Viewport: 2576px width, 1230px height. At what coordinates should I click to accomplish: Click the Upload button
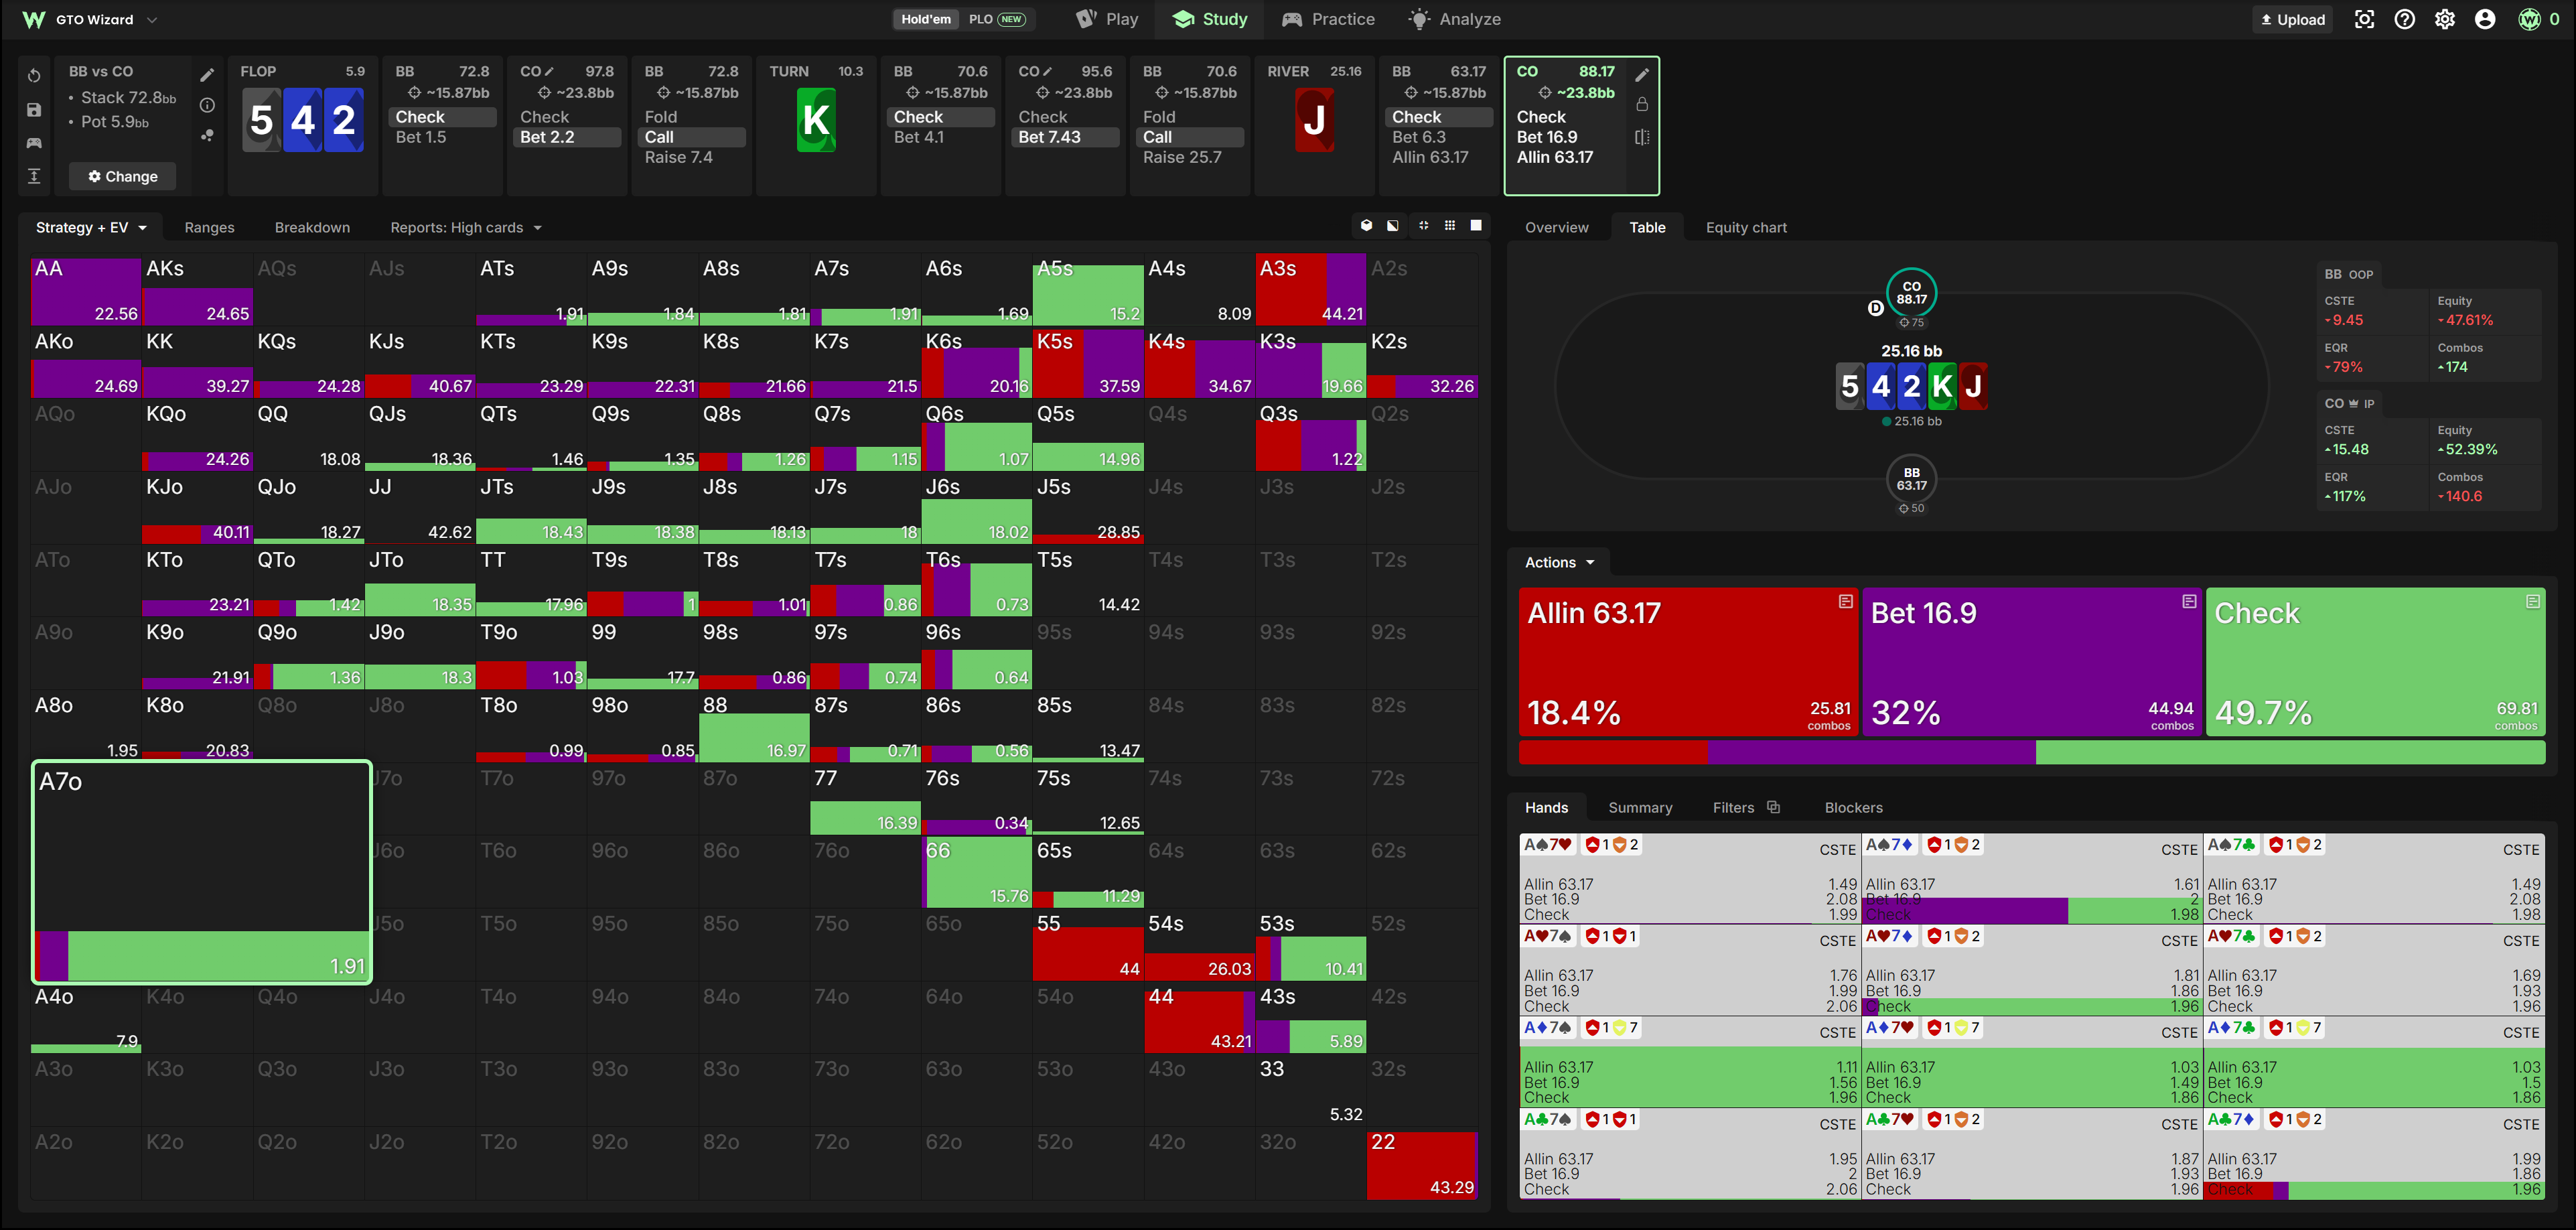tap(2292, 19)
